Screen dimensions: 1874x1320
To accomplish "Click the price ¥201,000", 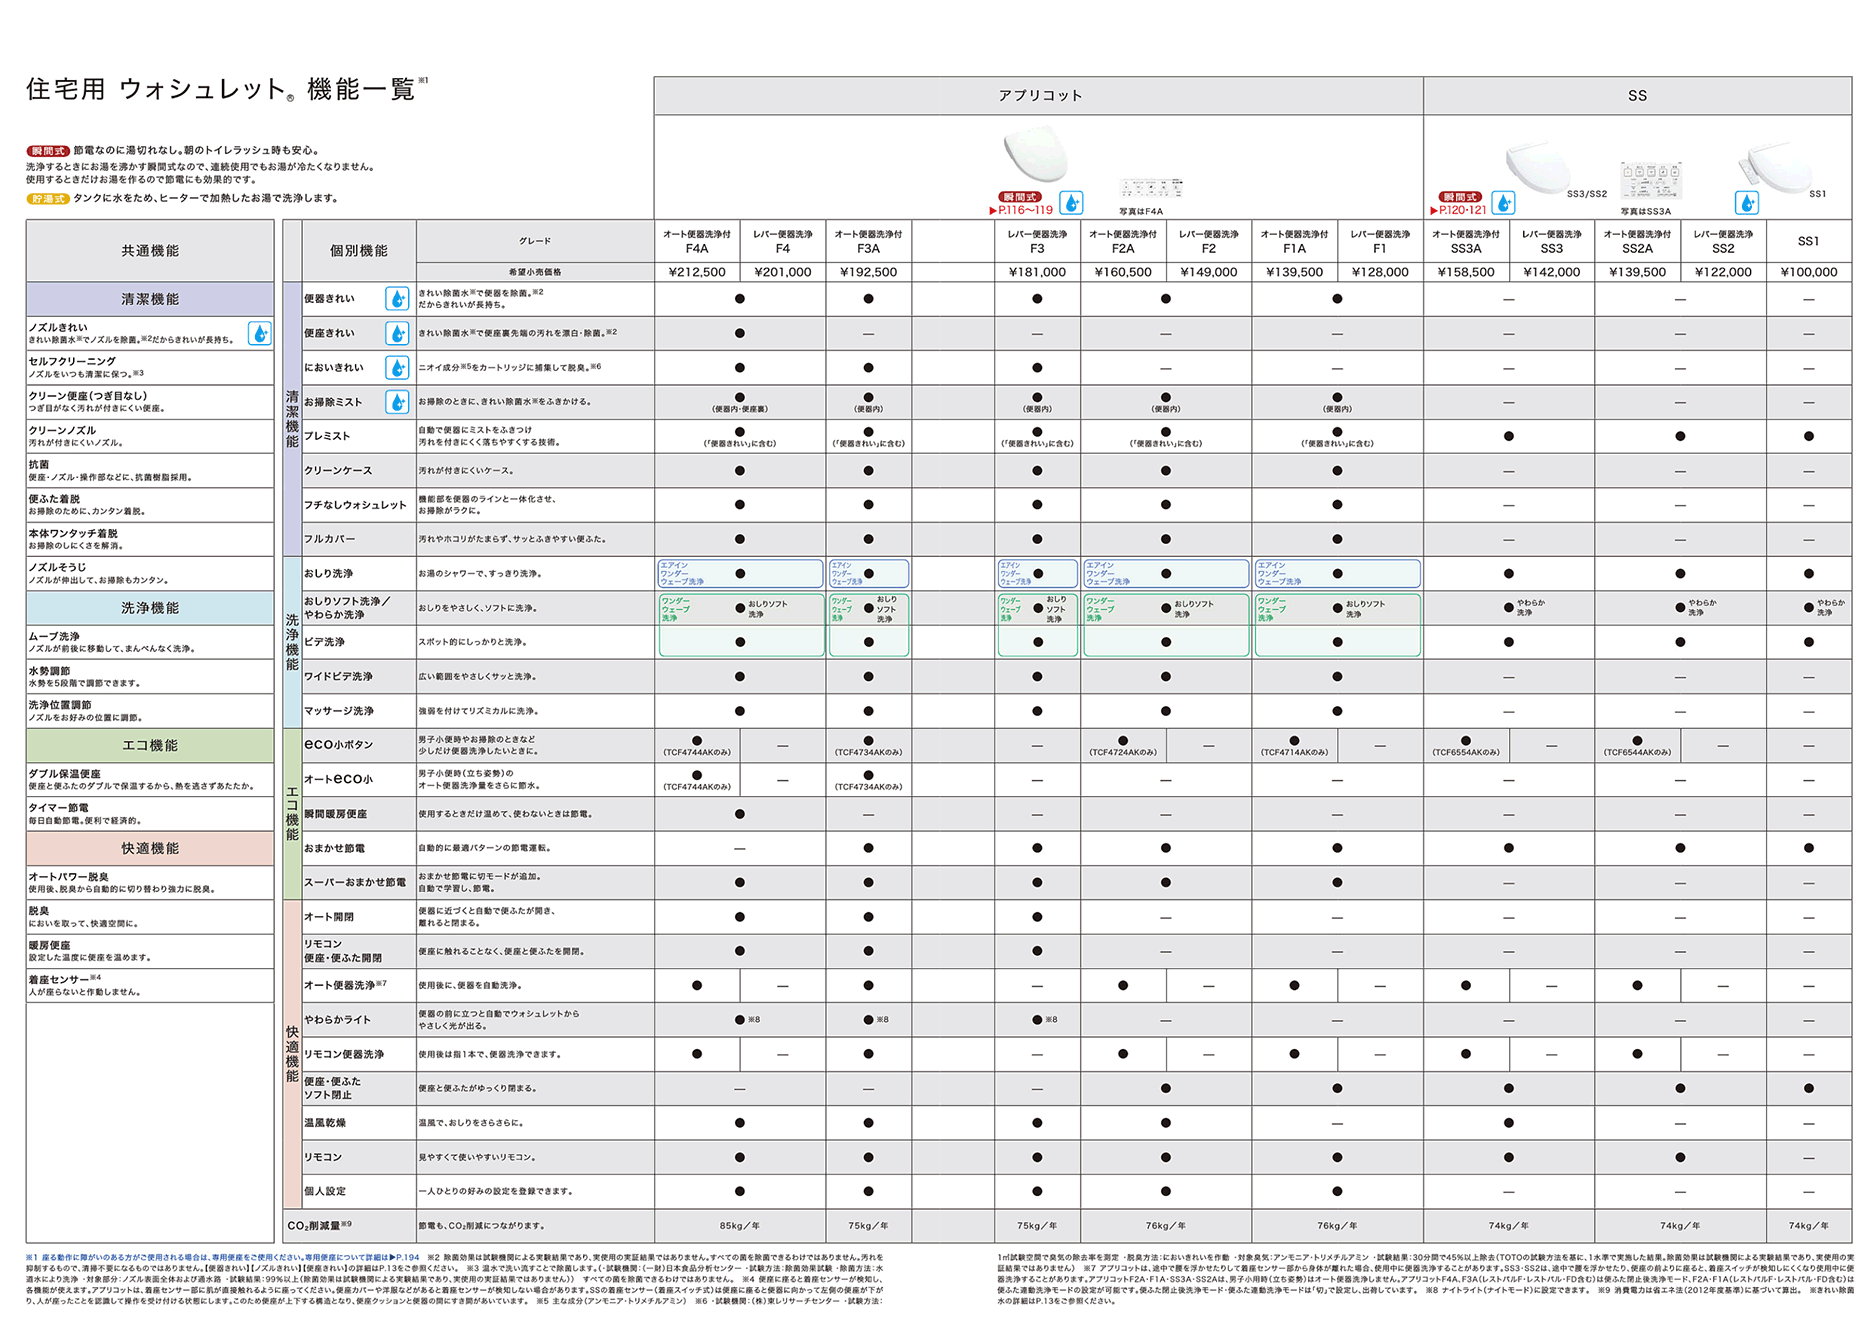I will (x=783, y=272).
